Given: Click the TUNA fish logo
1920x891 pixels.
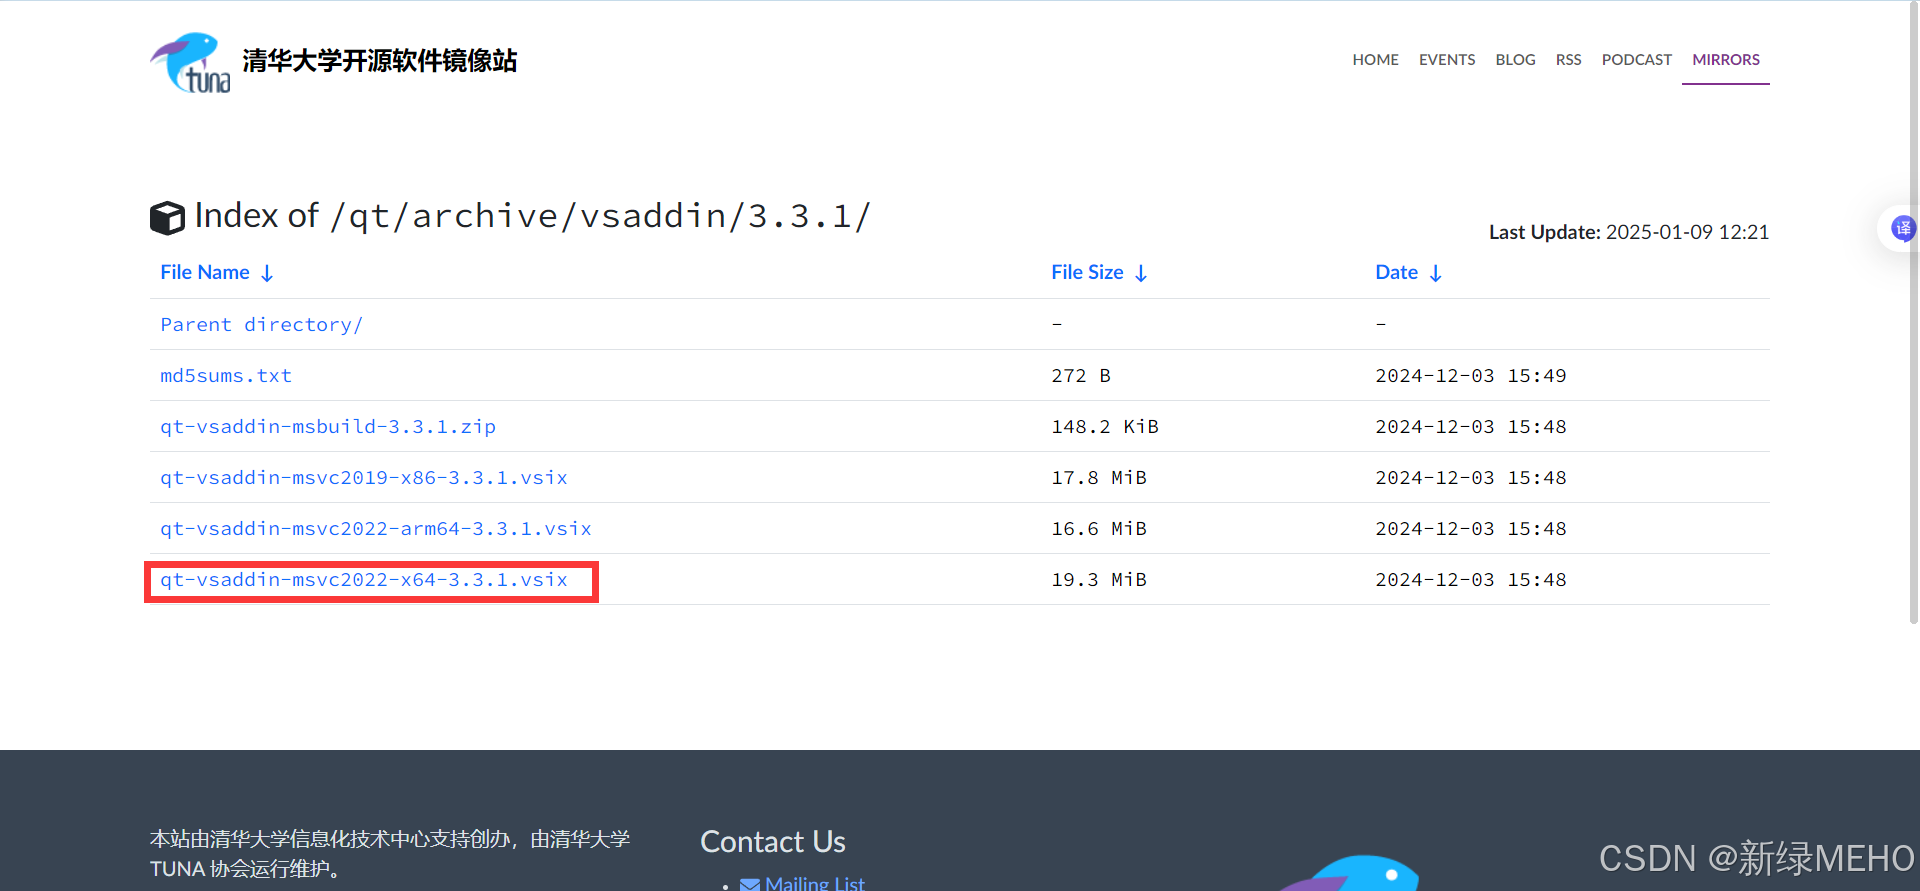Looking at the screenshot, I should (x=190, y=62).
